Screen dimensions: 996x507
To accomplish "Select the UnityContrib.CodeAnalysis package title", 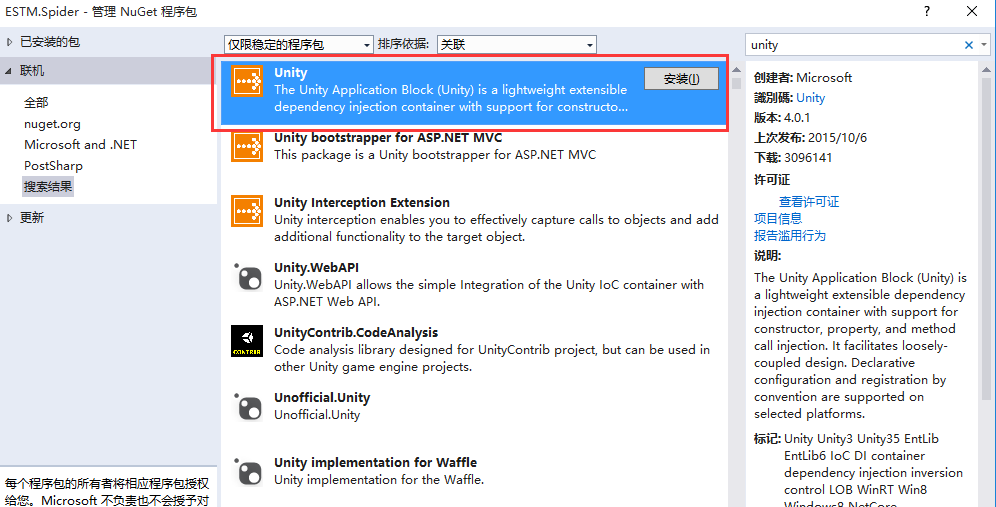I will pyautogui.click(x=356, y=333).
